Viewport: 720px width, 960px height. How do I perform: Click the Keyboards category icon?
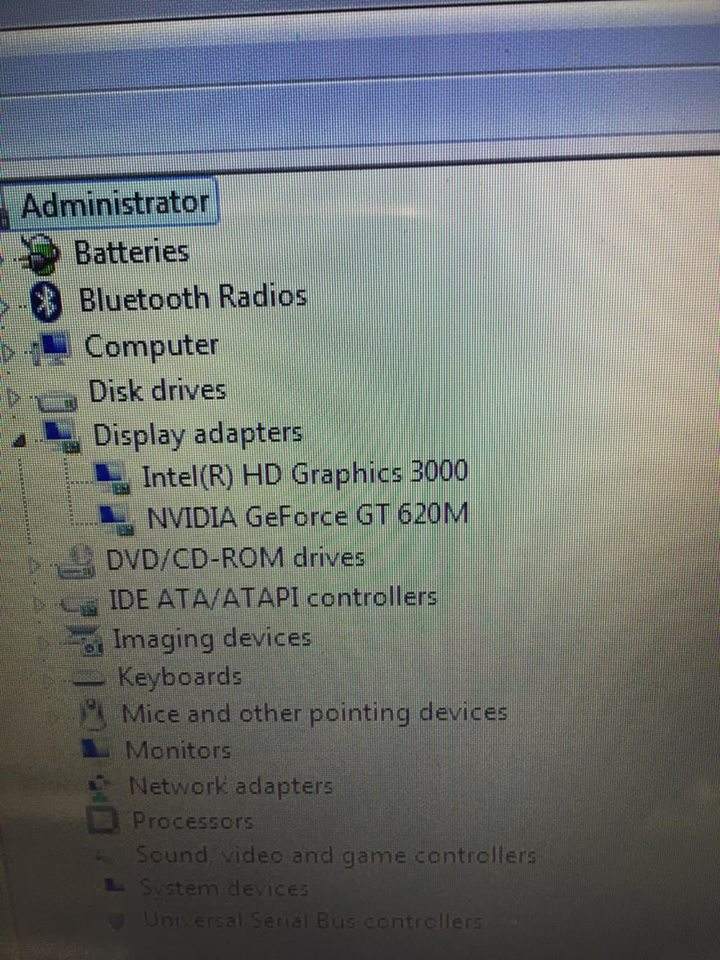coord(90,680)
